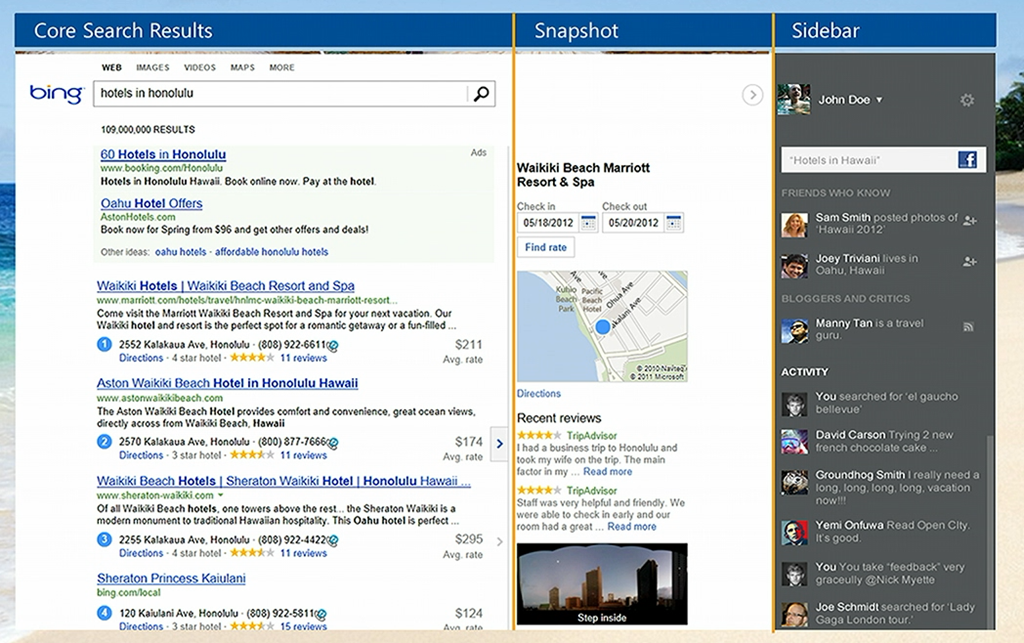Click Directions for 2552 Kalakaua Ave
The image size is (1024, 643).
[141, 358]
